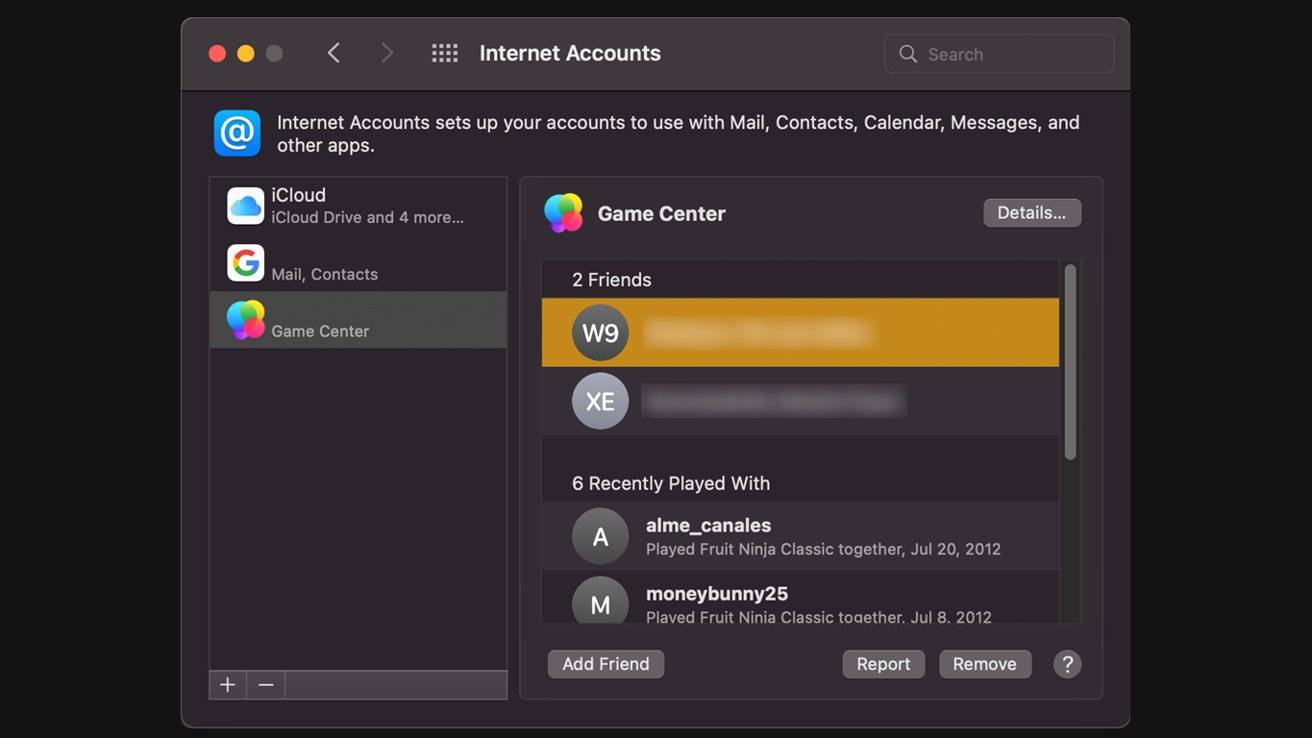Open the Details dialog for Game Center

click(1032, 212)
